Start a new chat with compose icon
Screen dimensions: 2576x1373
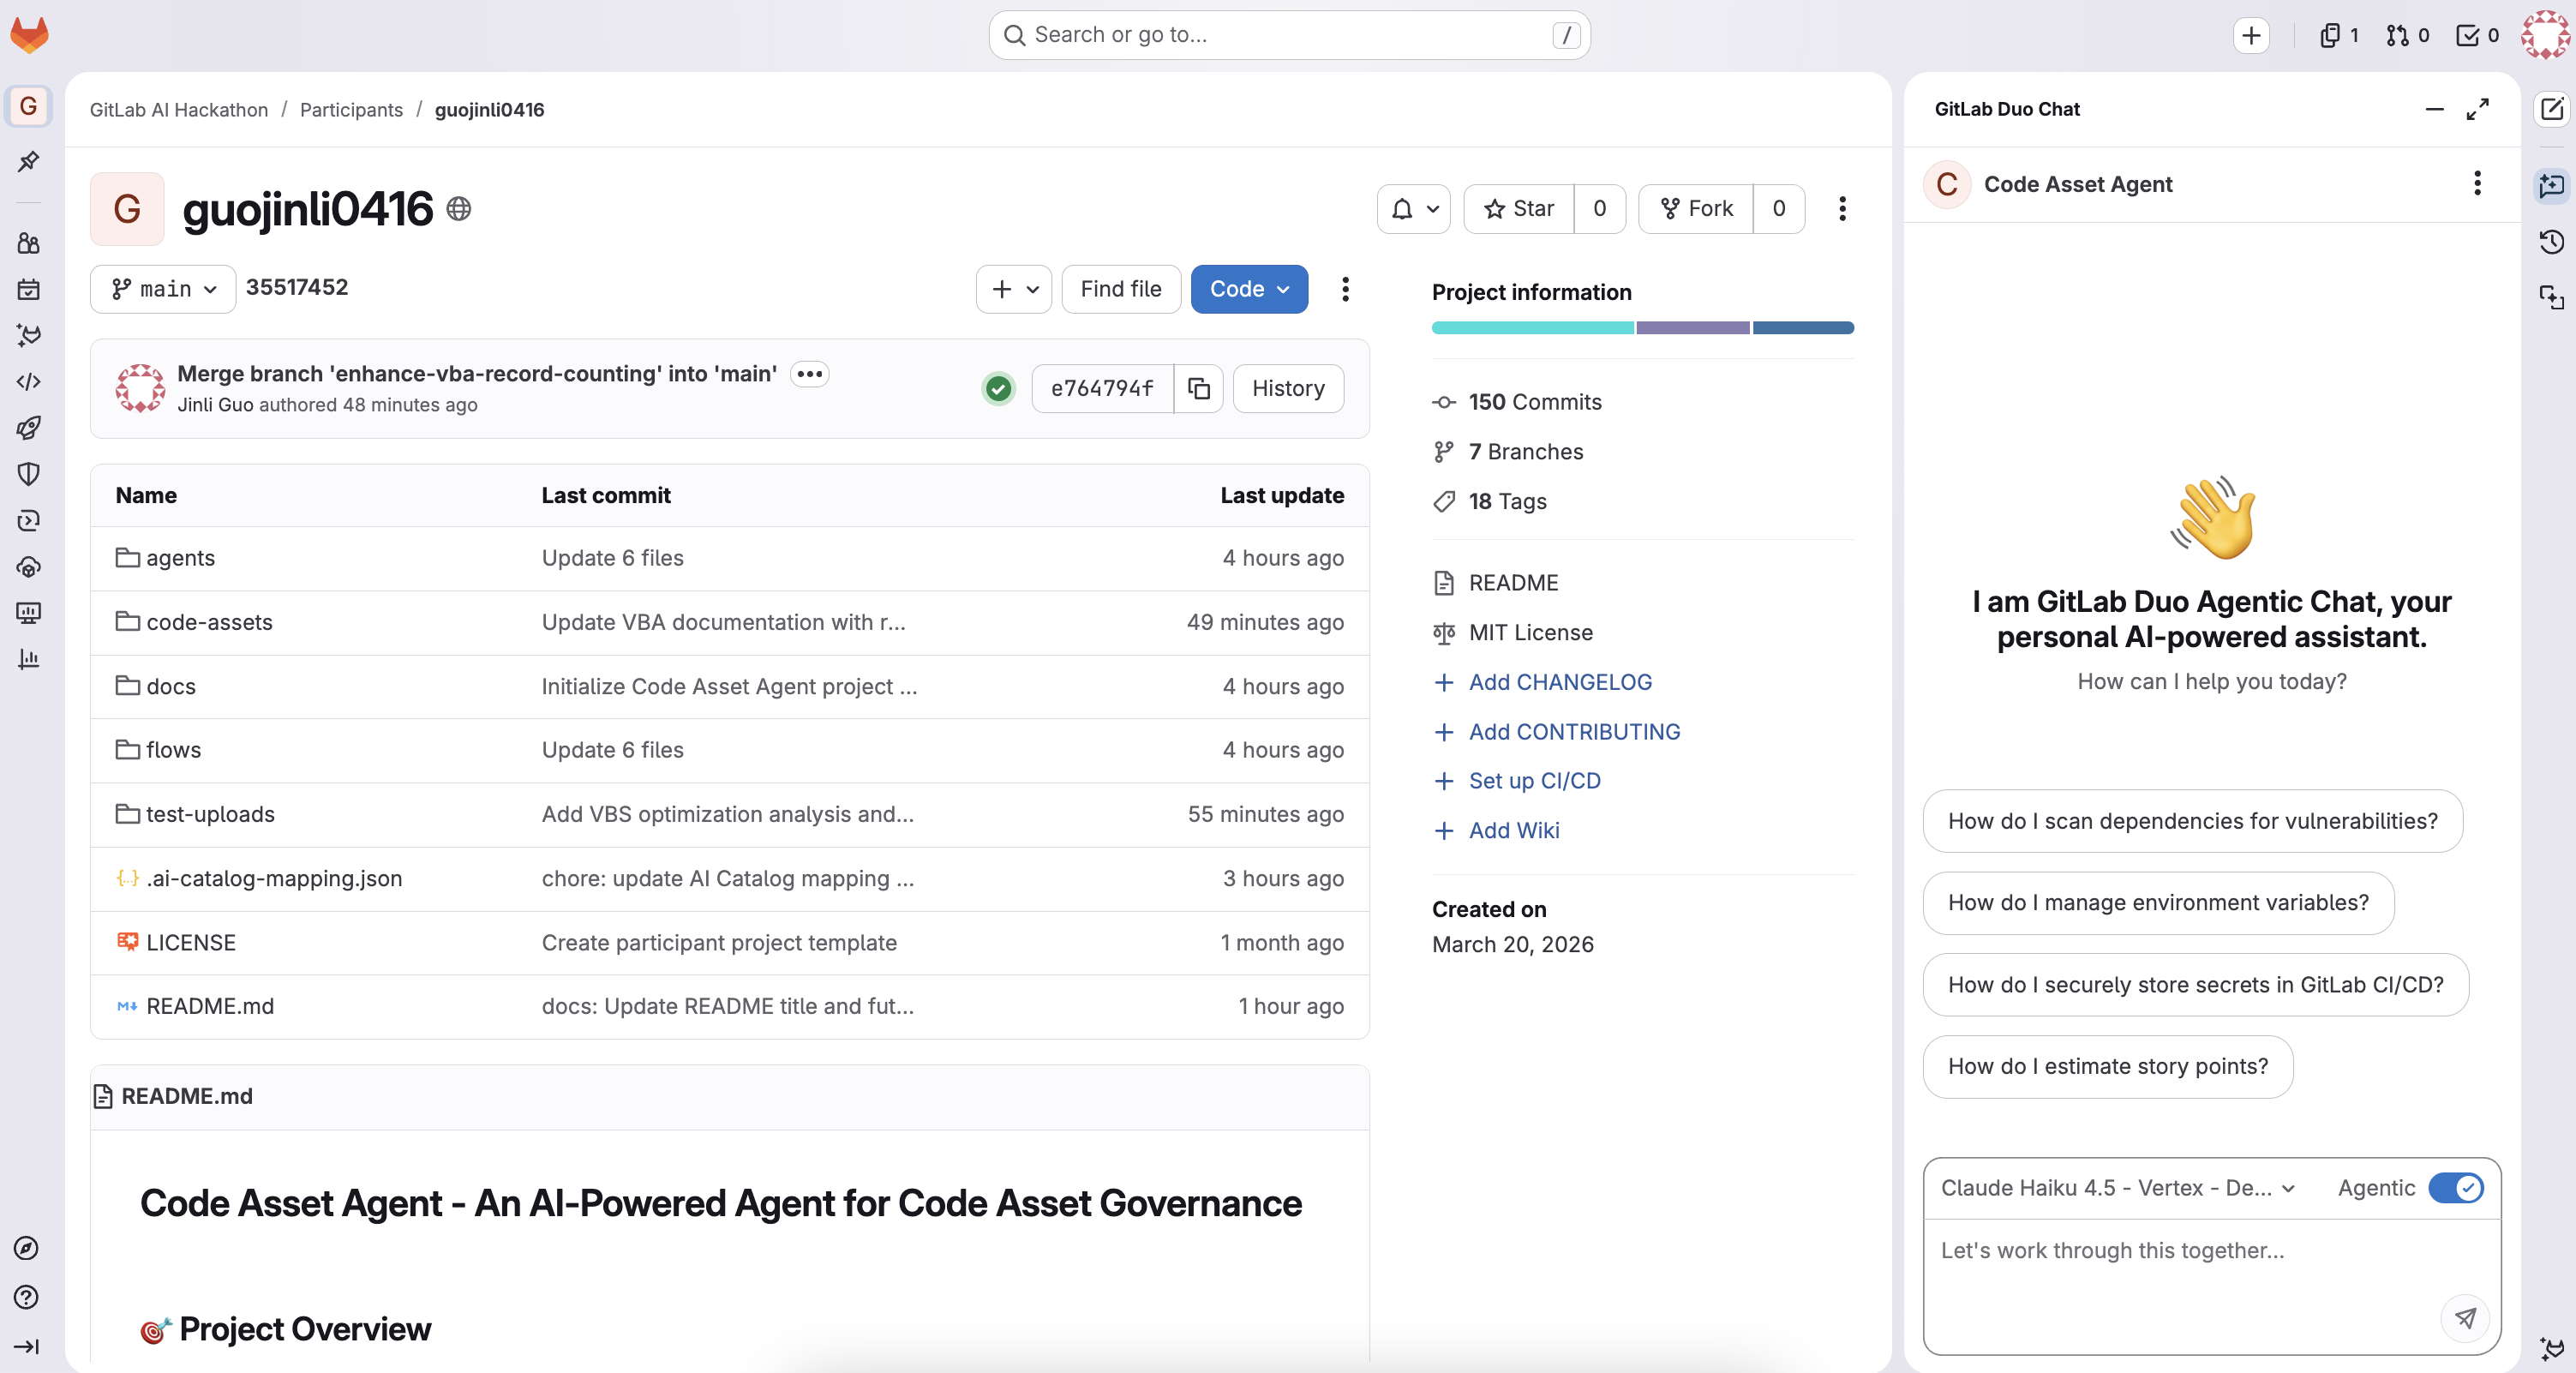point(2552,108)
